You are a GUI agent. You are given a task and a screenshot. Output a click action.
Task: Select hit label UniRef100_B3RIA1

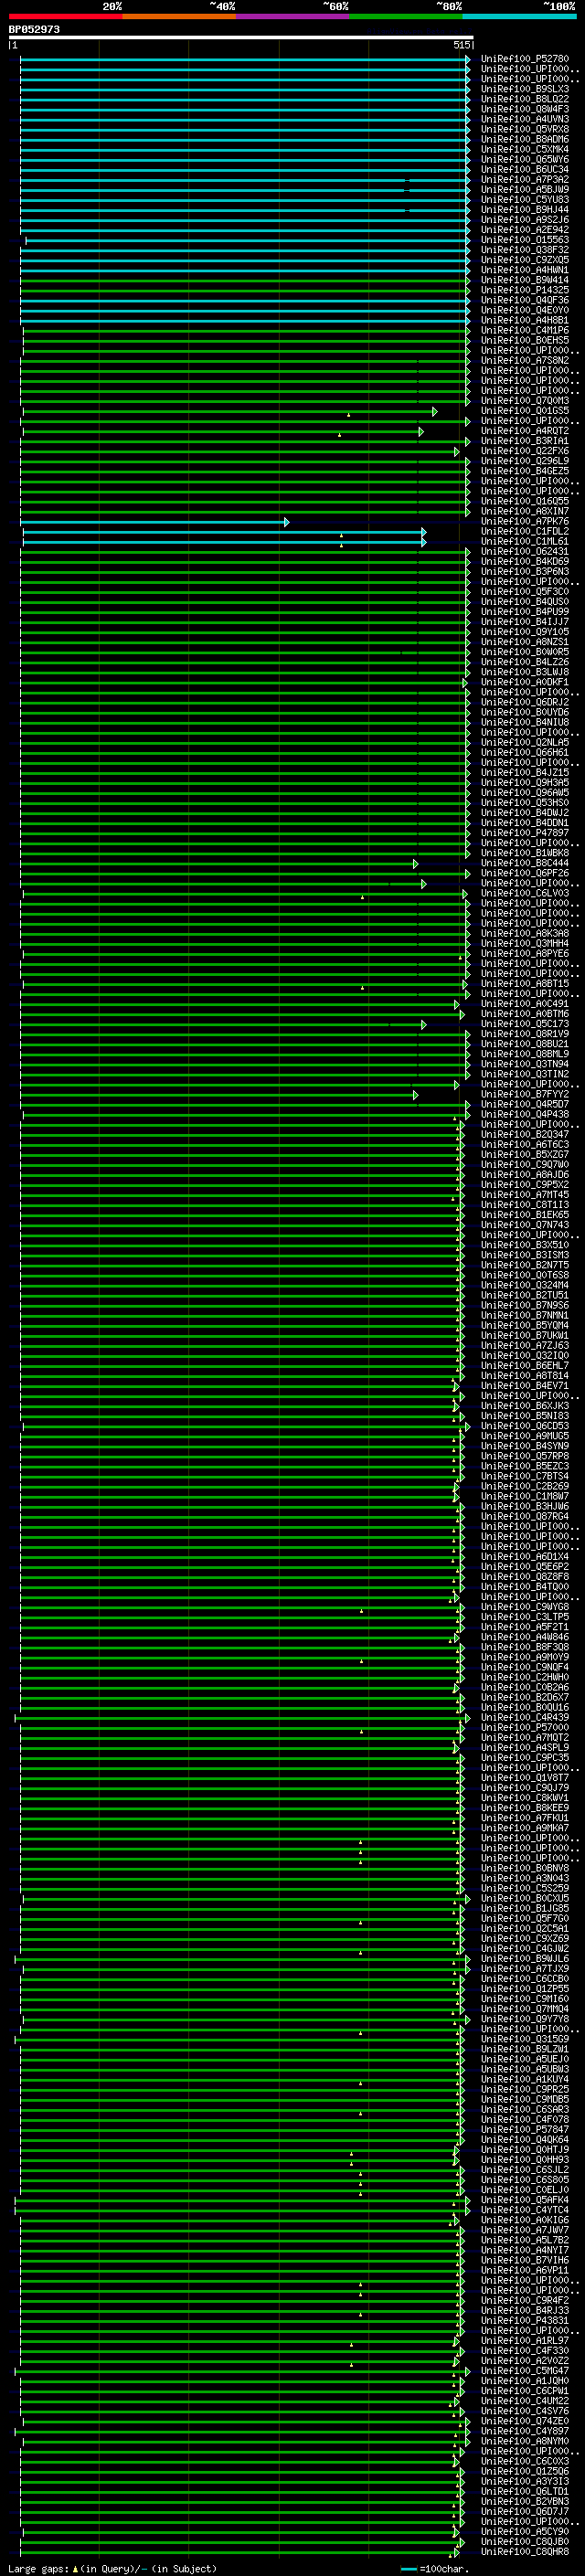(x=525, y=441)
